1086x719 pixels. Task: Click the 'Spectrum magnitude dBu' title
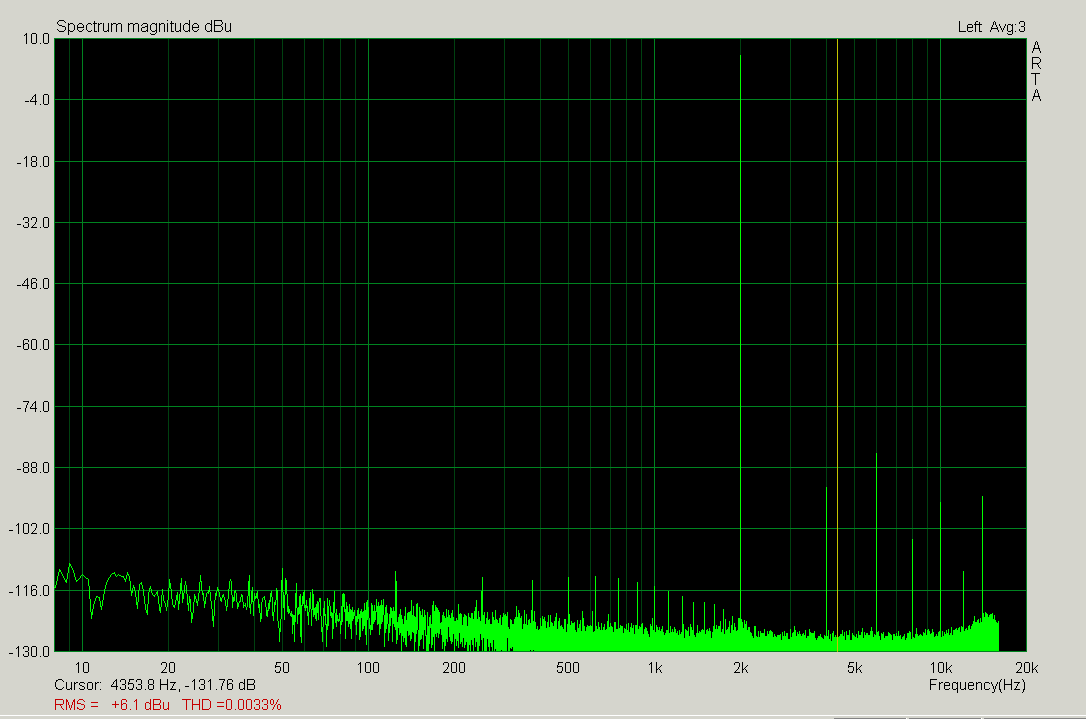[x=144, y=26]
